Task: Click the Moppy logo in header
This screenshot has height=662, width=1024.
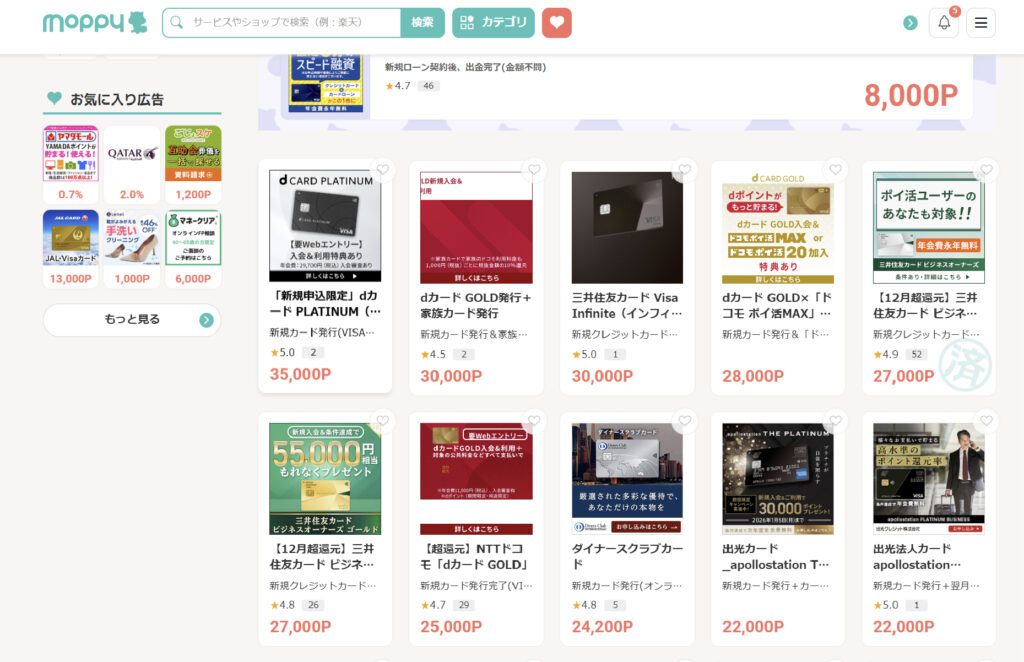Action: click(95, 22)
